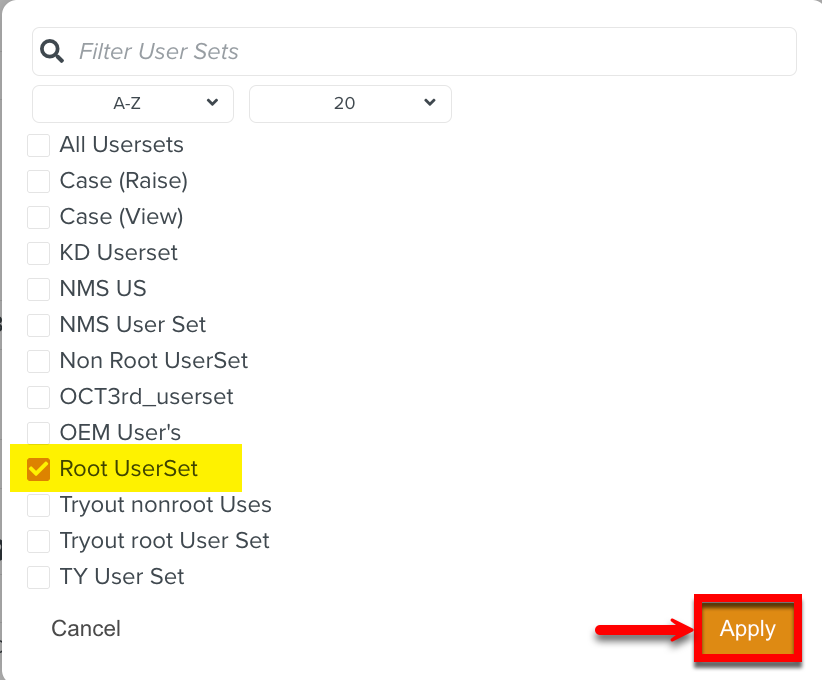The width and height of the screenshot is (822, 680).
Task: Enable the Non Root UserSet checkbox
Action: click(x=39, y=361)
